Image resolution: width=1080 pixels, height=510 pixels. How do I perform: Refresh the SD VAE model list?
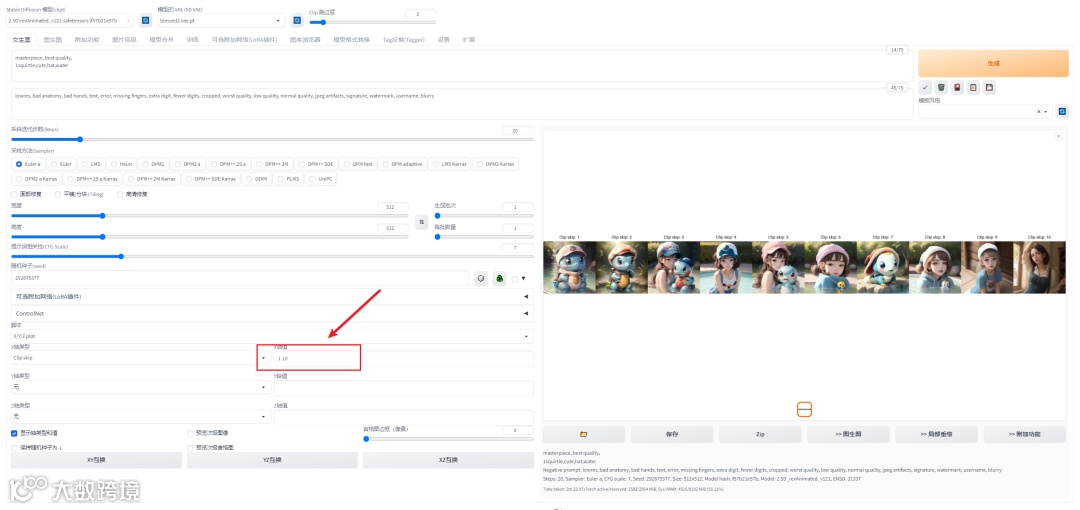[296, 21]
